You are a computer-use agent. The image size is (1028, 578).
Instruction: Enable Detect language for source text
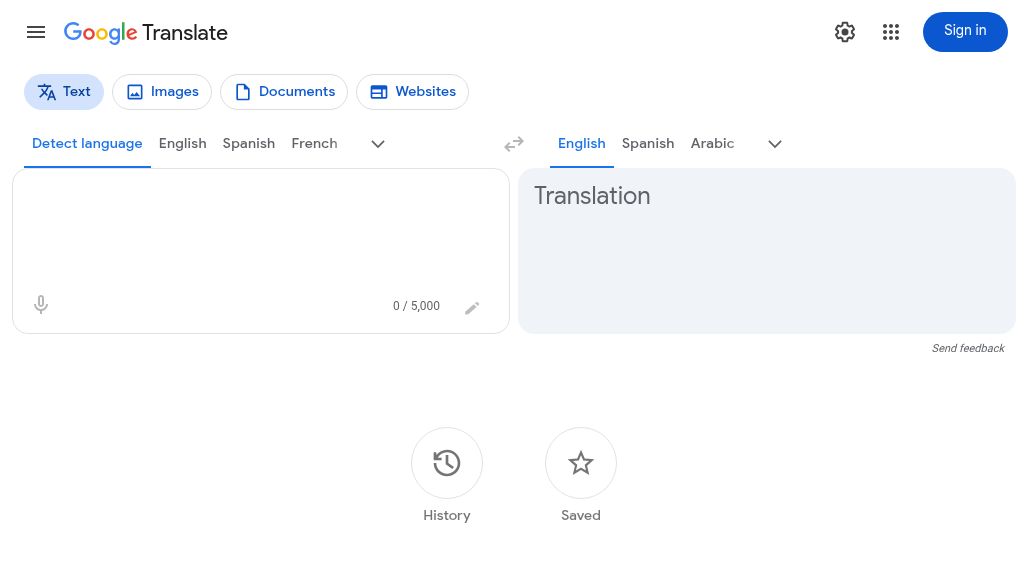pos(87,143)
